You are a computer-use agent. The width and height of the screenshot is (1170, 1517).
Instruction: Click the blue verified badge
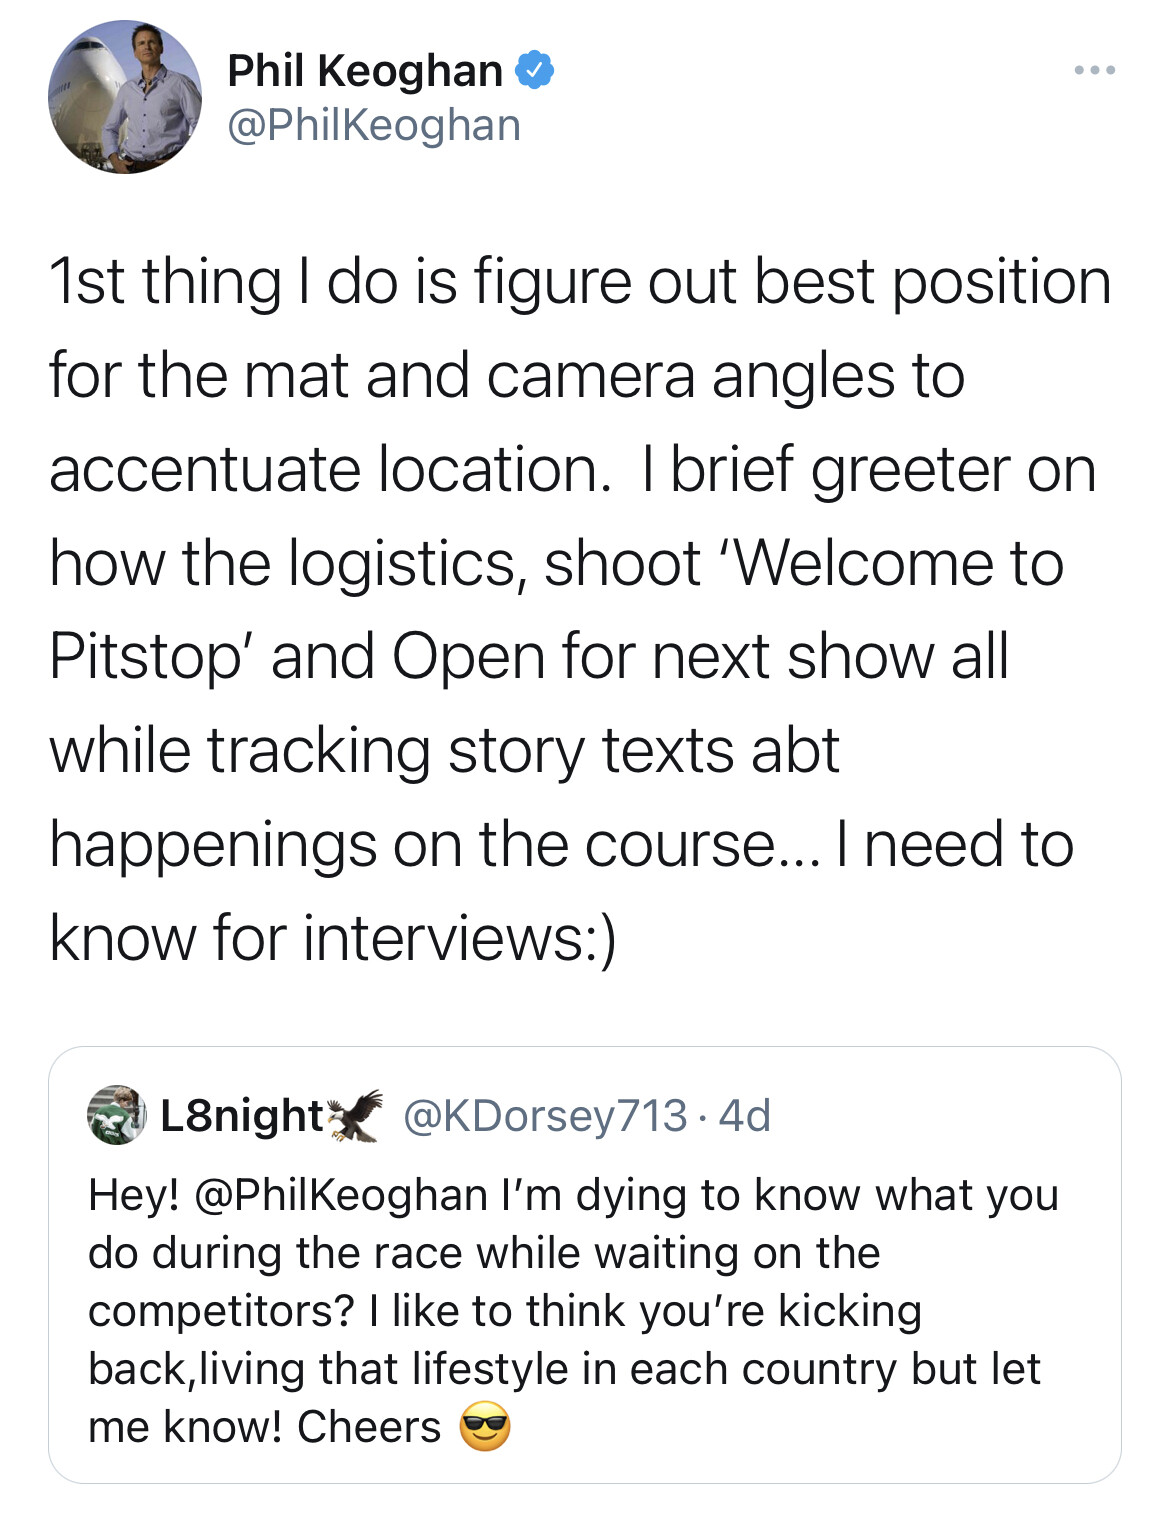pos(534,71)
